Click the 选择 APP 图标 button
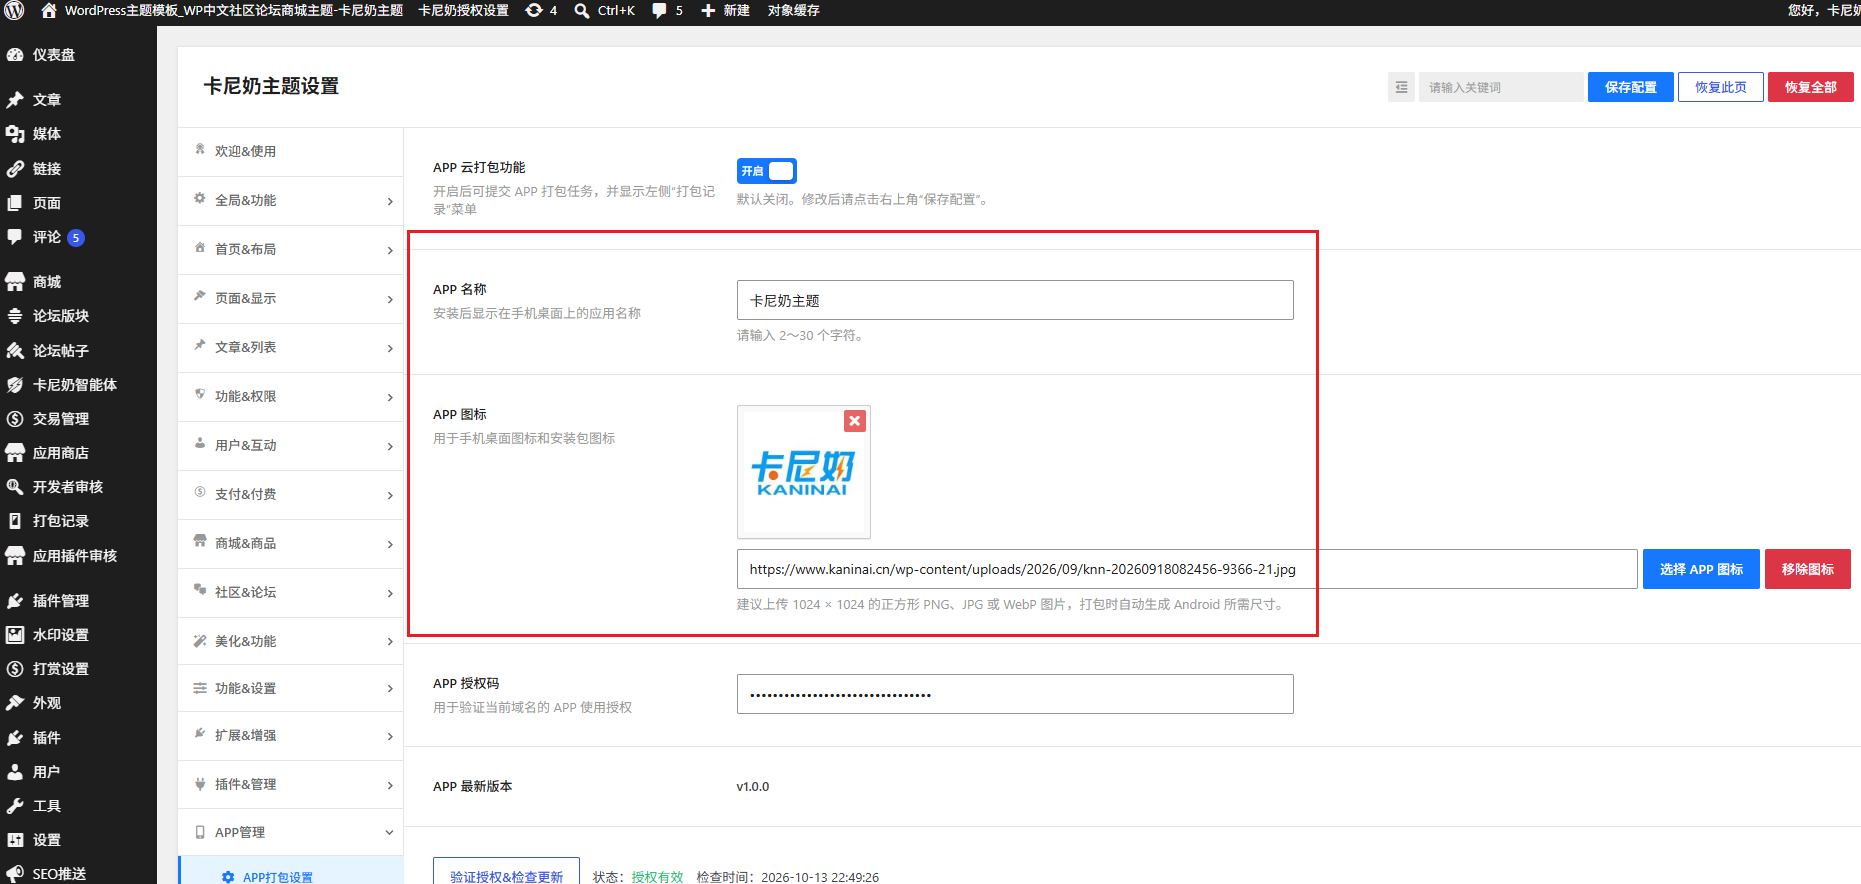 coord(1701,569)
